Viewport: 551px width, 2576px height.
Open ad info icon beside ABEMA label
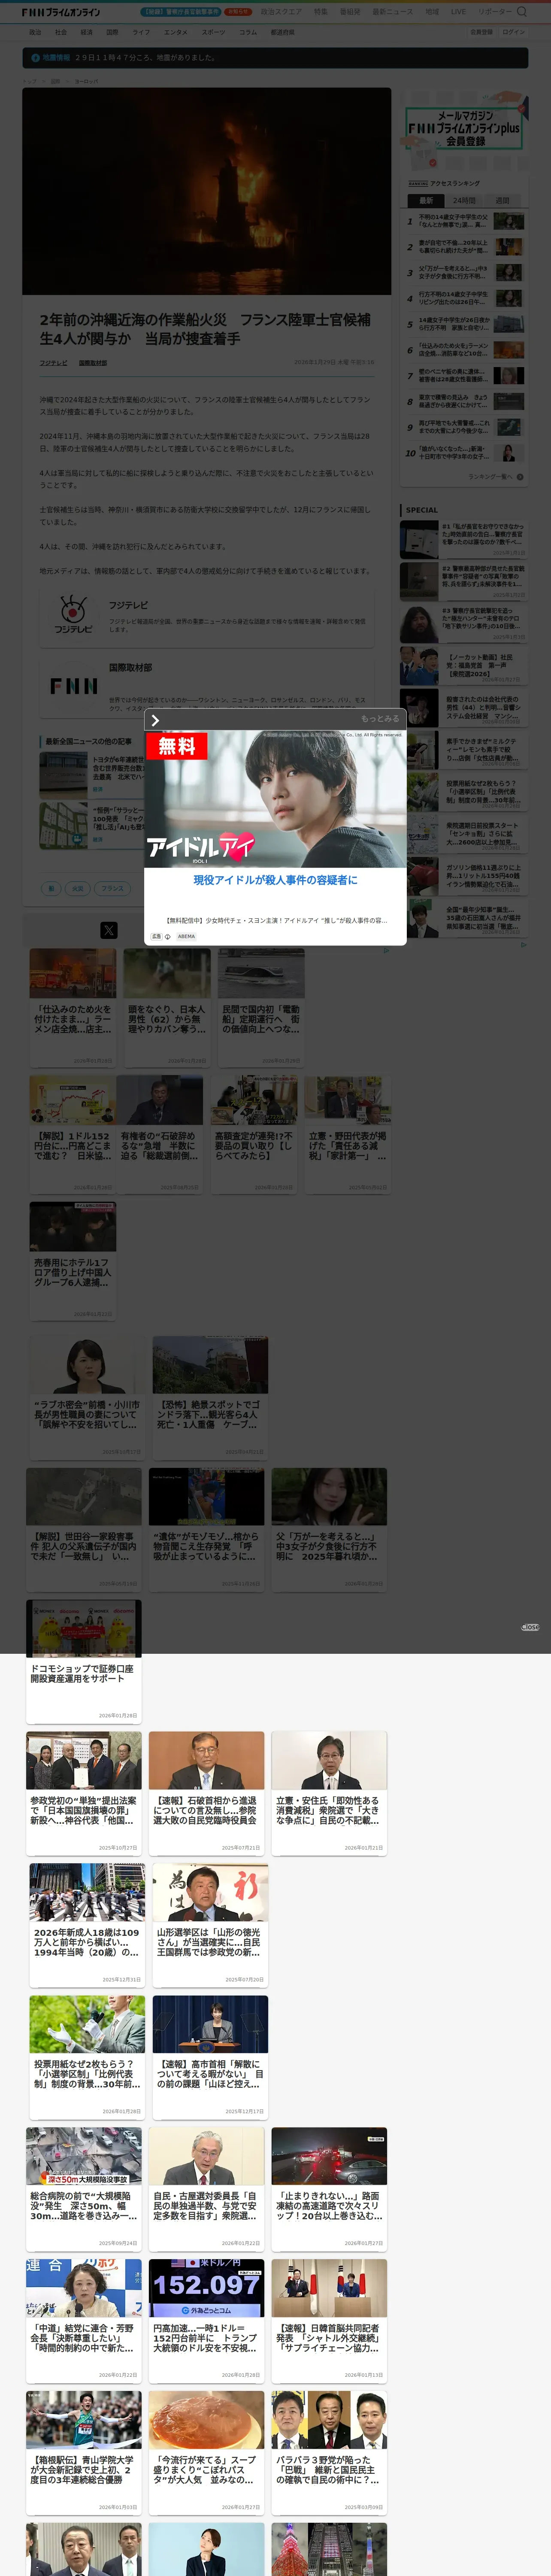coord(167,937)
